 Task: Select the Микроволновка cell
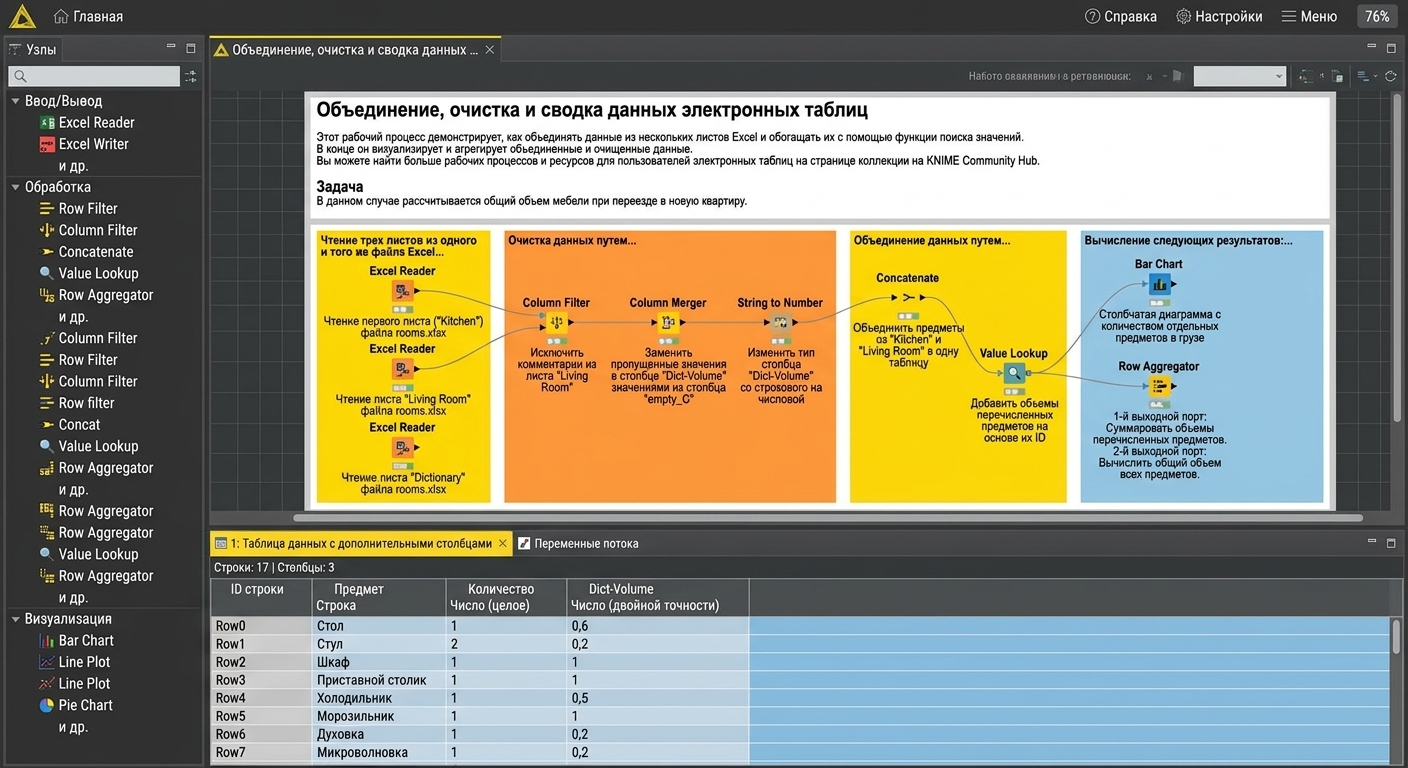point(379,752)
